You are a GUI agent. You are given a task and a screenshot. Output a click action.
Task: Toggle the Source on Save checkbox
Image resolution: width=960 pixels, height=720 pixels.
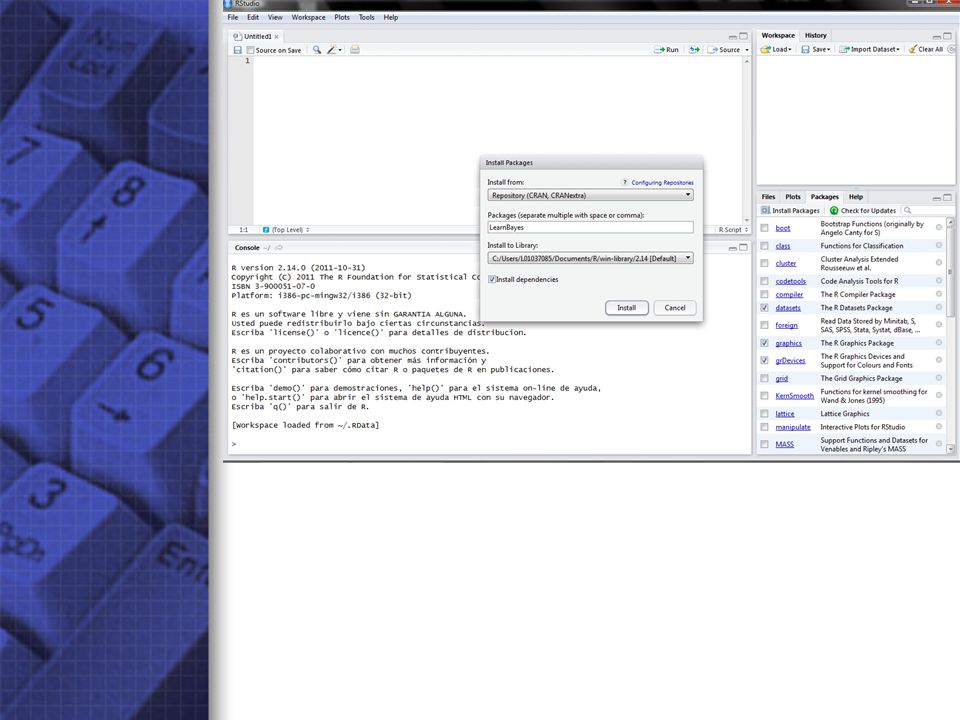[250, 50]
